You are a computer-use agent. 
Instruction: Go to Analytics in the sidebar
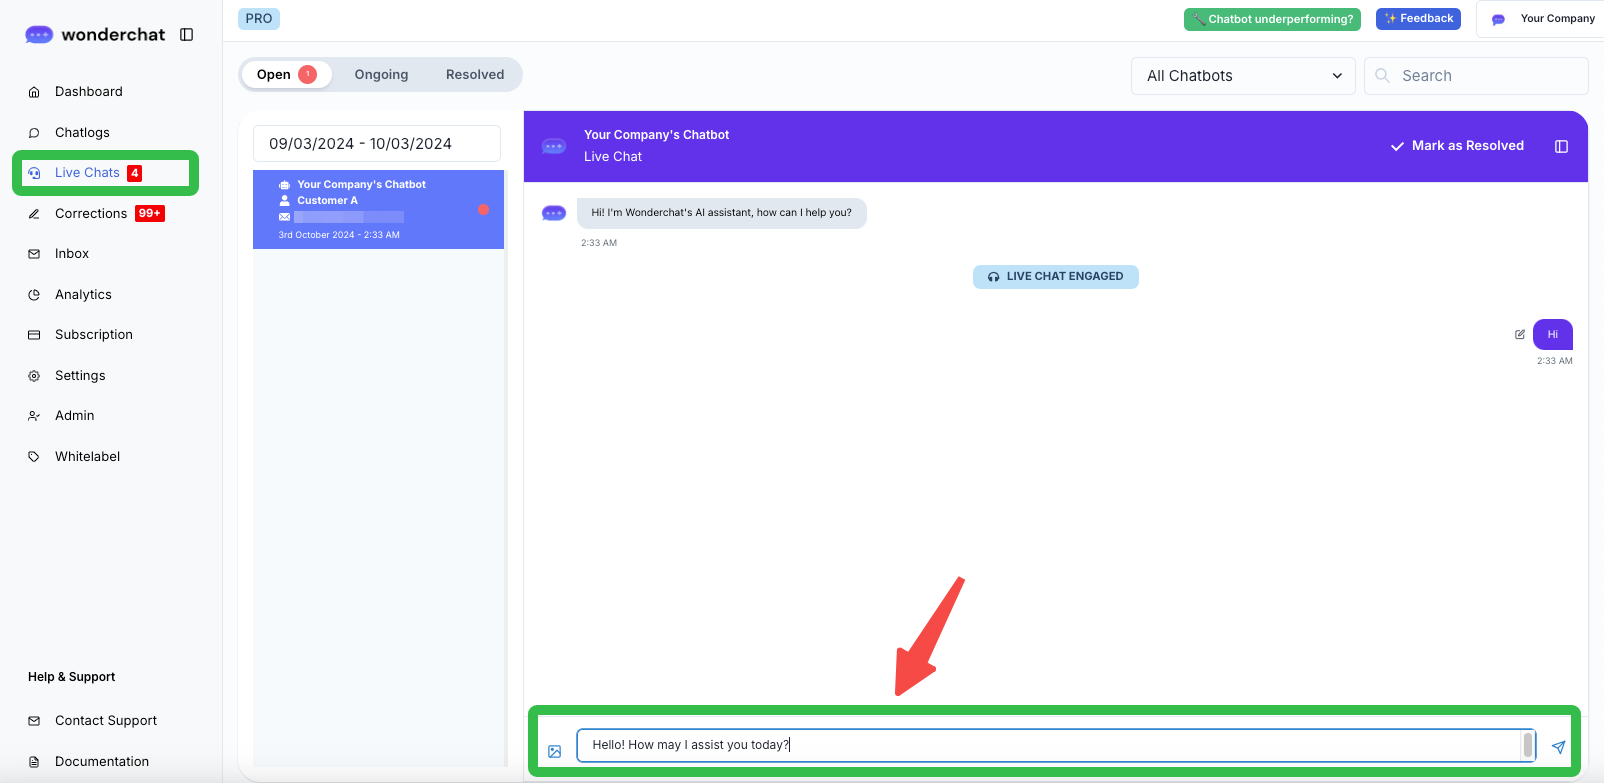[83, 295]
